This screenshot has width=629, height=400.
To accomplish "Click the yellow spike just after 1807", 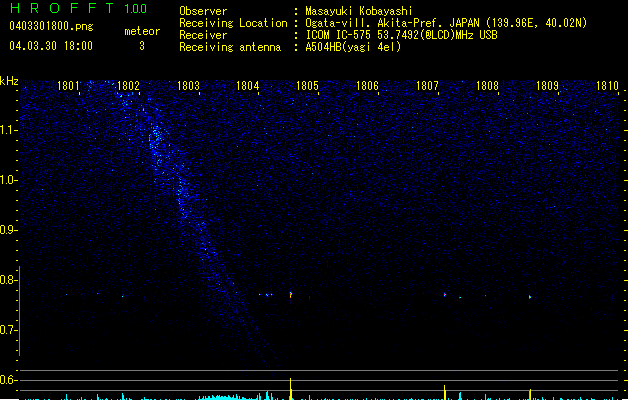I will pyautogui.click(x=444, y=392).
